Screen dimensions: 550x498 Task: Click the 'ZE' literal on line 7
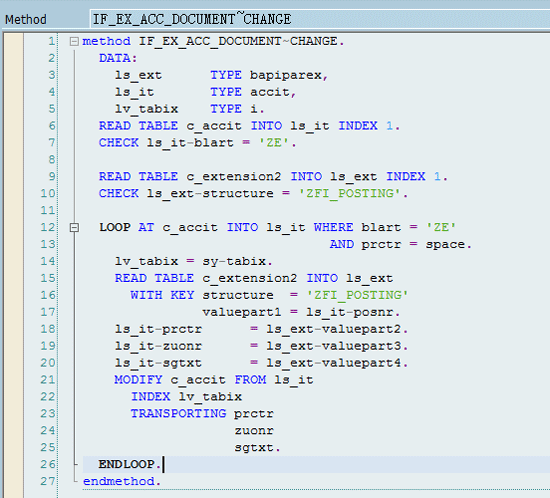pos(274,143)
